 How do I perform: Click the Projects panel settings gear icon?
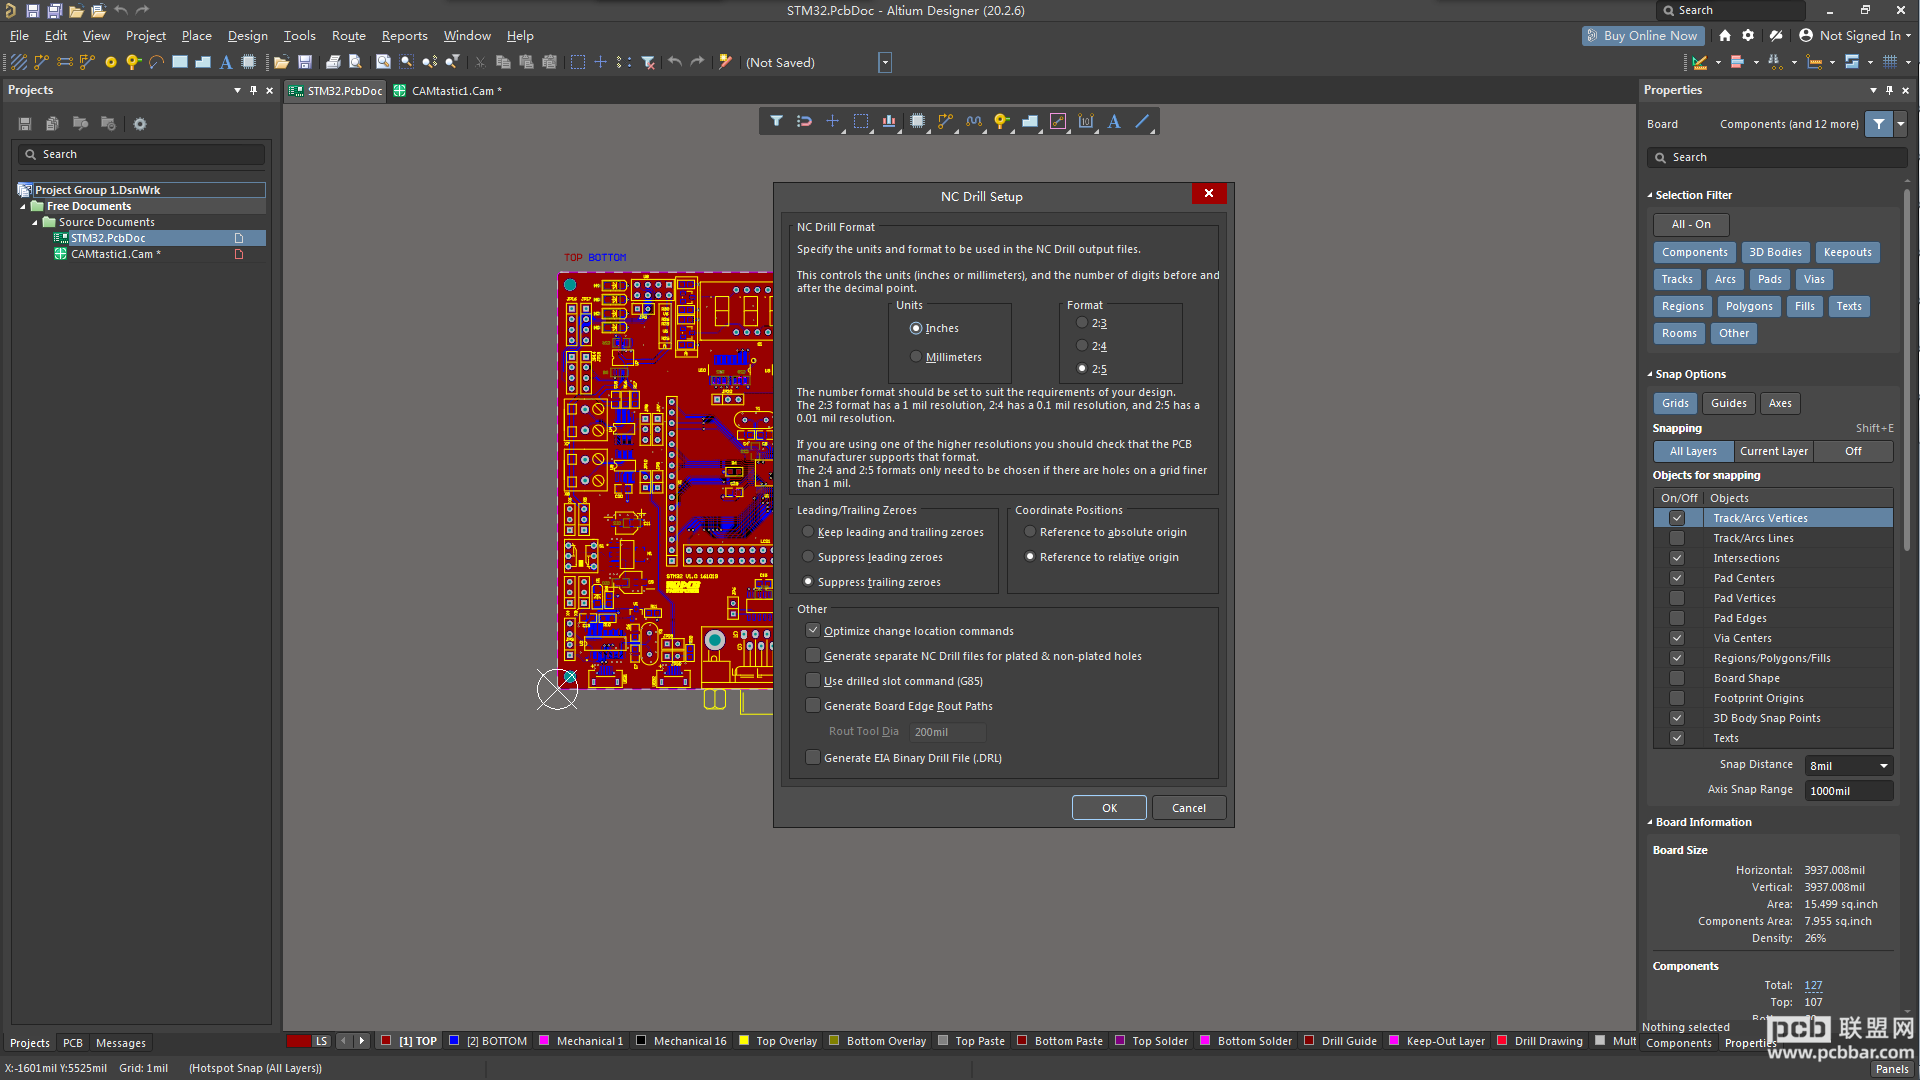(140, 124)
